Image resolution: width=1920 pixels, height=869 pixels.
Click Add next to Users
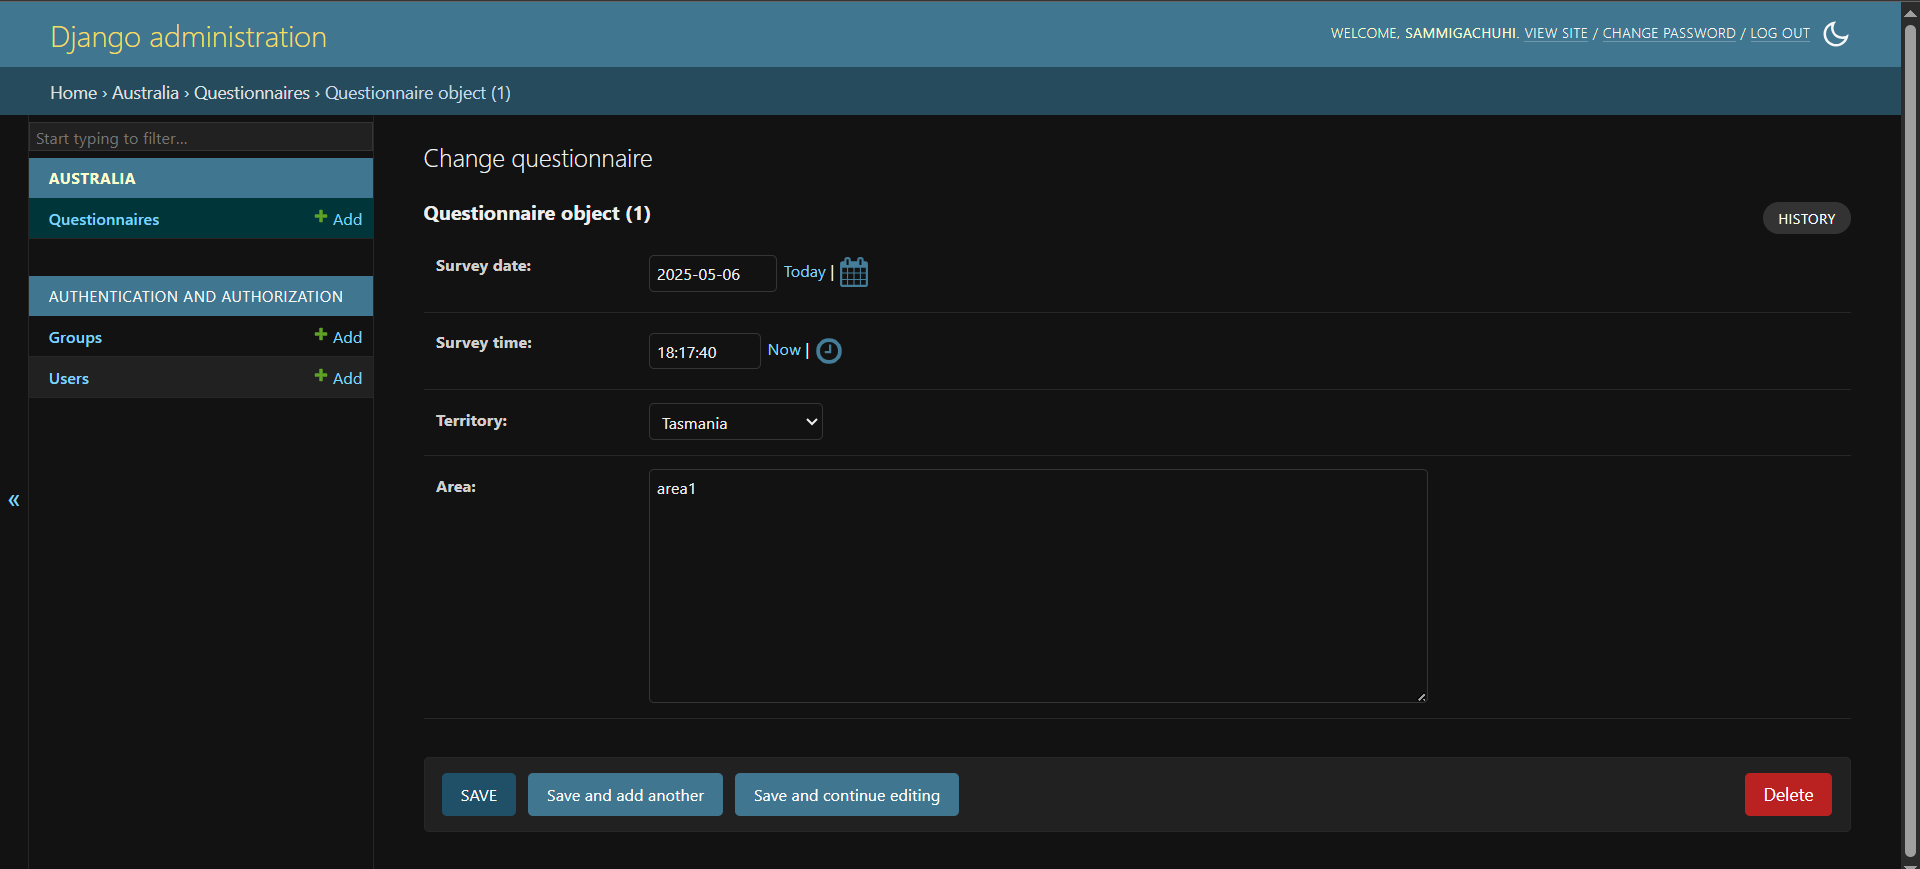point(339,378)
